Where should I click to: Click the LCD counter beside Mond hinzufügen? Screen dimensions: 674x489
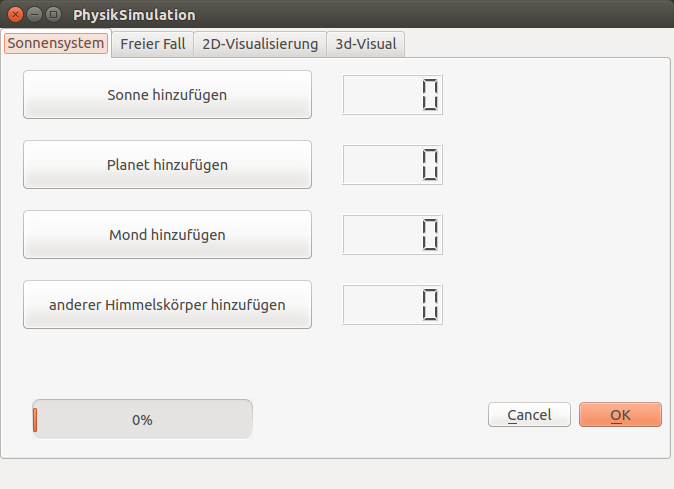[392, 235]
